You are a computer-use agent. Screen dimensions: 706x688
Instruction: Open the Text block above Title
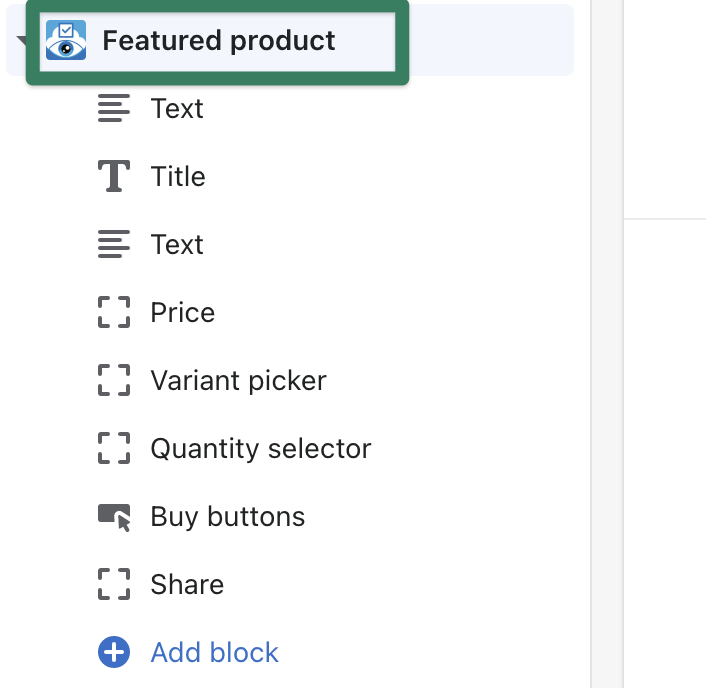click(x=177, y=108)
